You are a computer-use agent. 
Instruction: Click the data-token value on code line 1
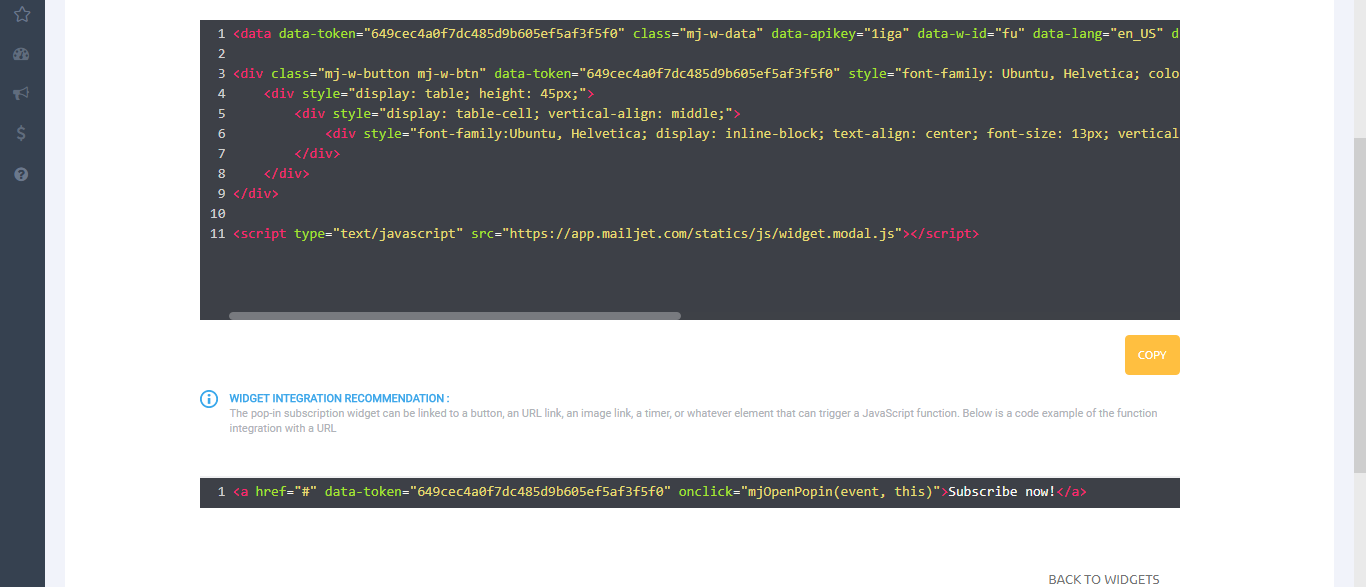[497, 34]
